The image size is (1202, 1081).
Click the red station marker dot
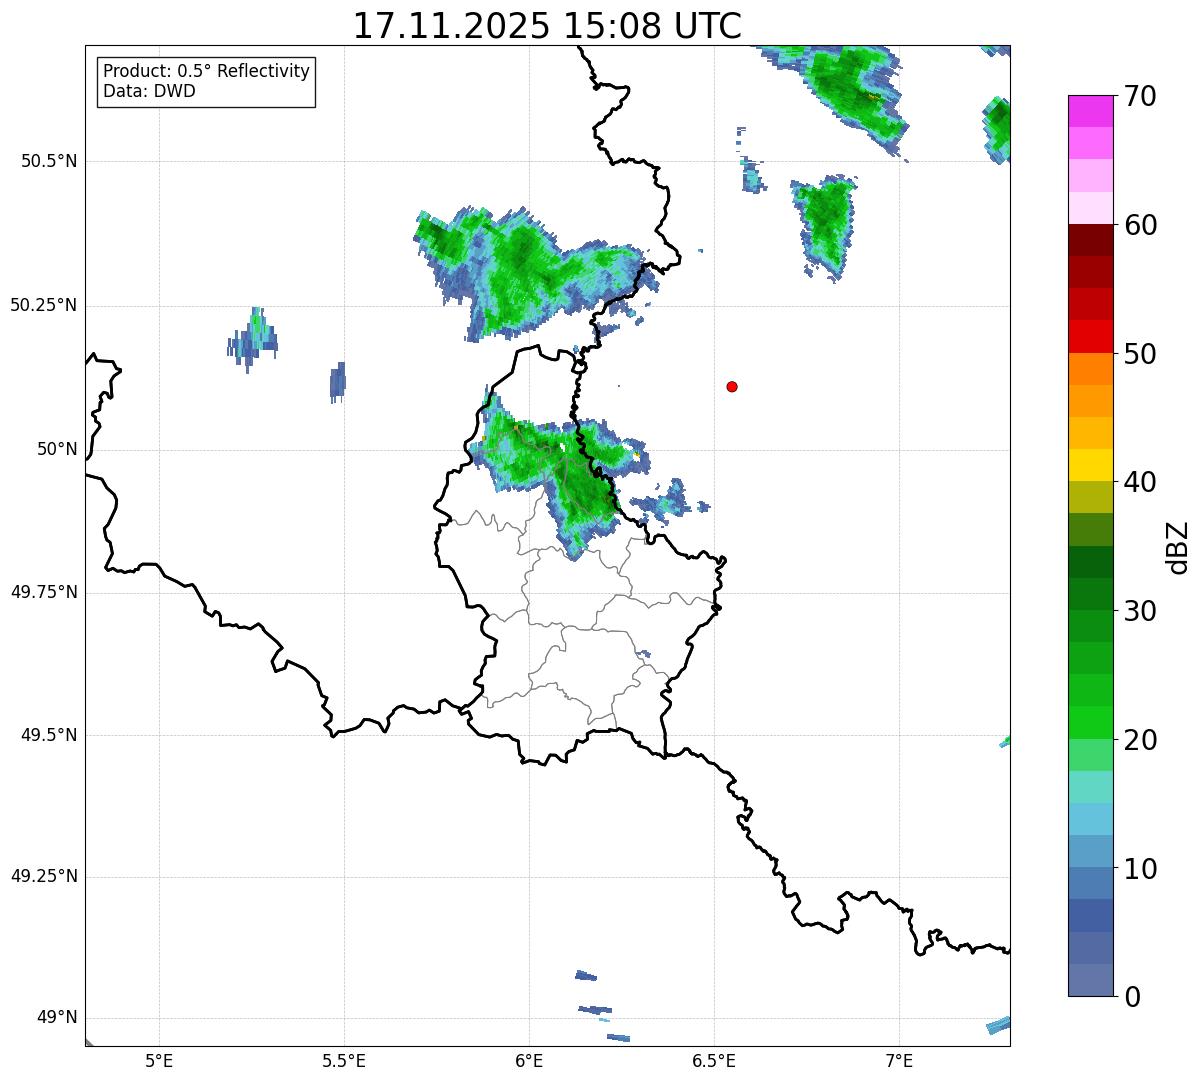tap(732, 387)
